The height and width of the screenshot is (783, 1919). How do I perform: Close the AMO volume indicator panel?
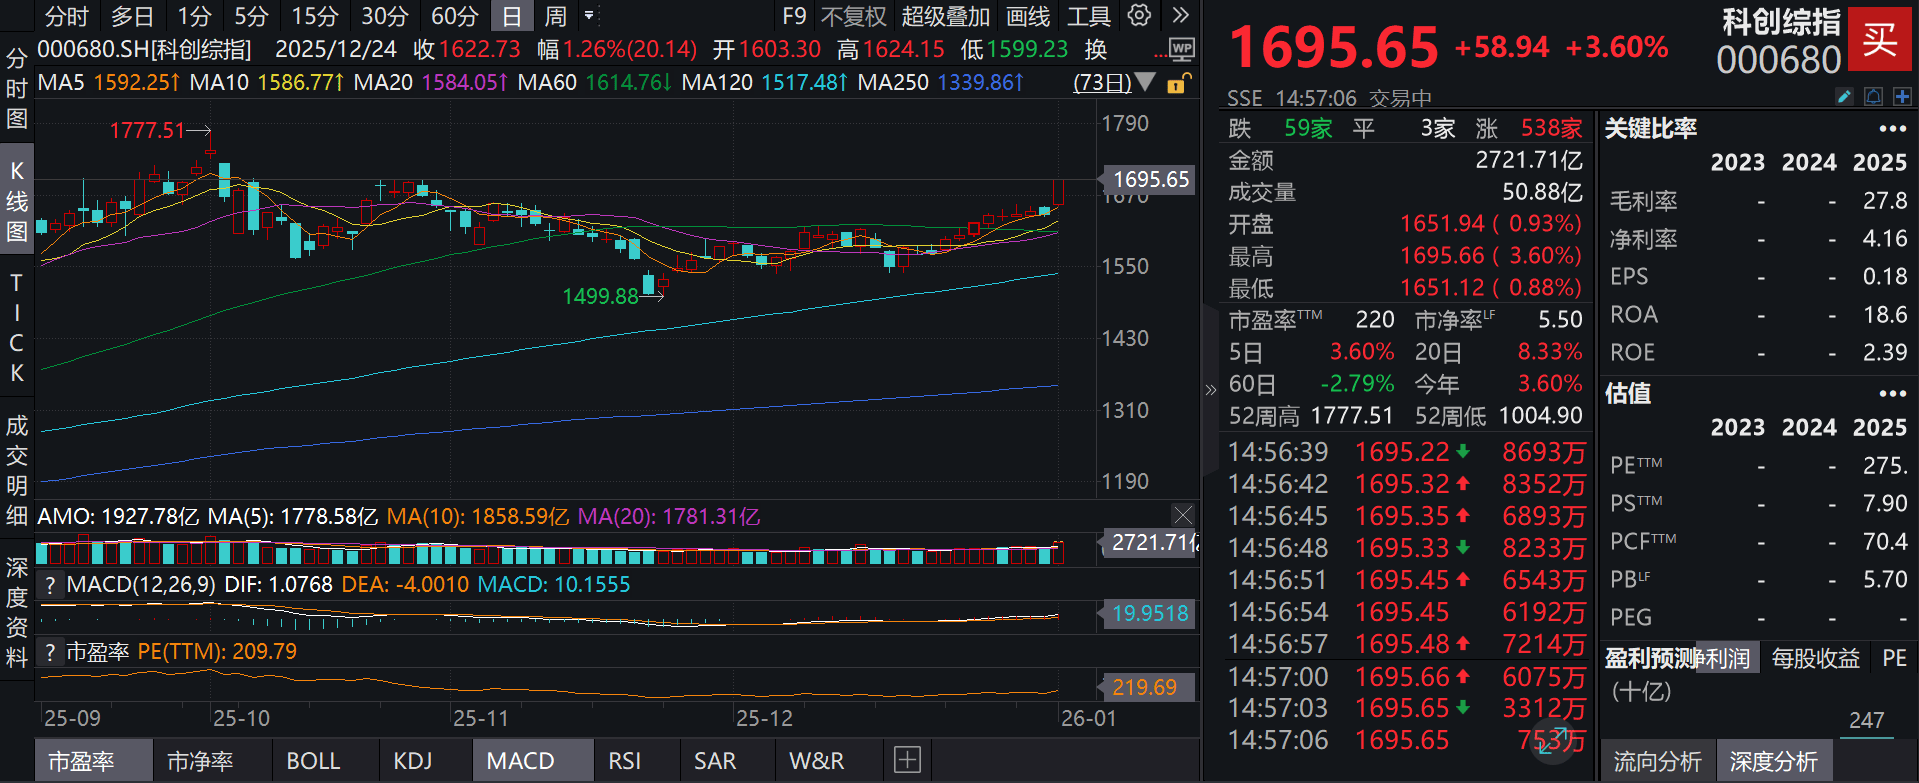(x=1182, y=515)
